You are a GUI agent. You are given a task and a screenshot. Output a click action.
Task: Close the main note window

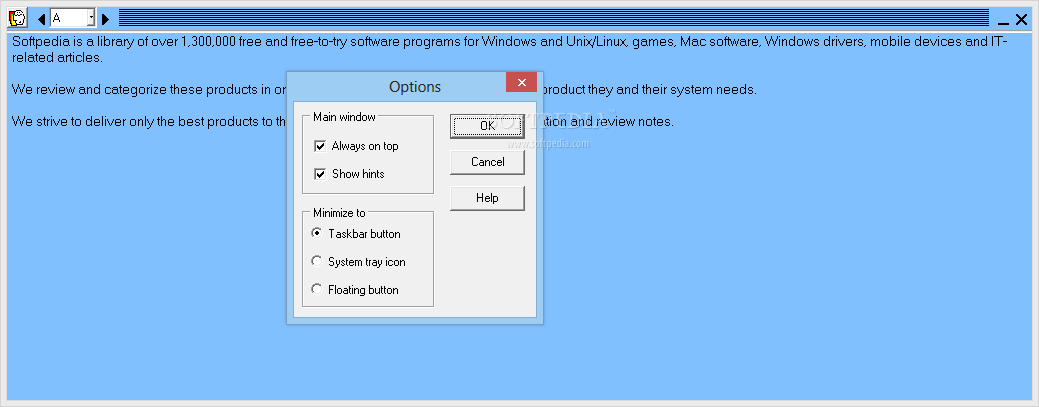(x=1022, y=19)
